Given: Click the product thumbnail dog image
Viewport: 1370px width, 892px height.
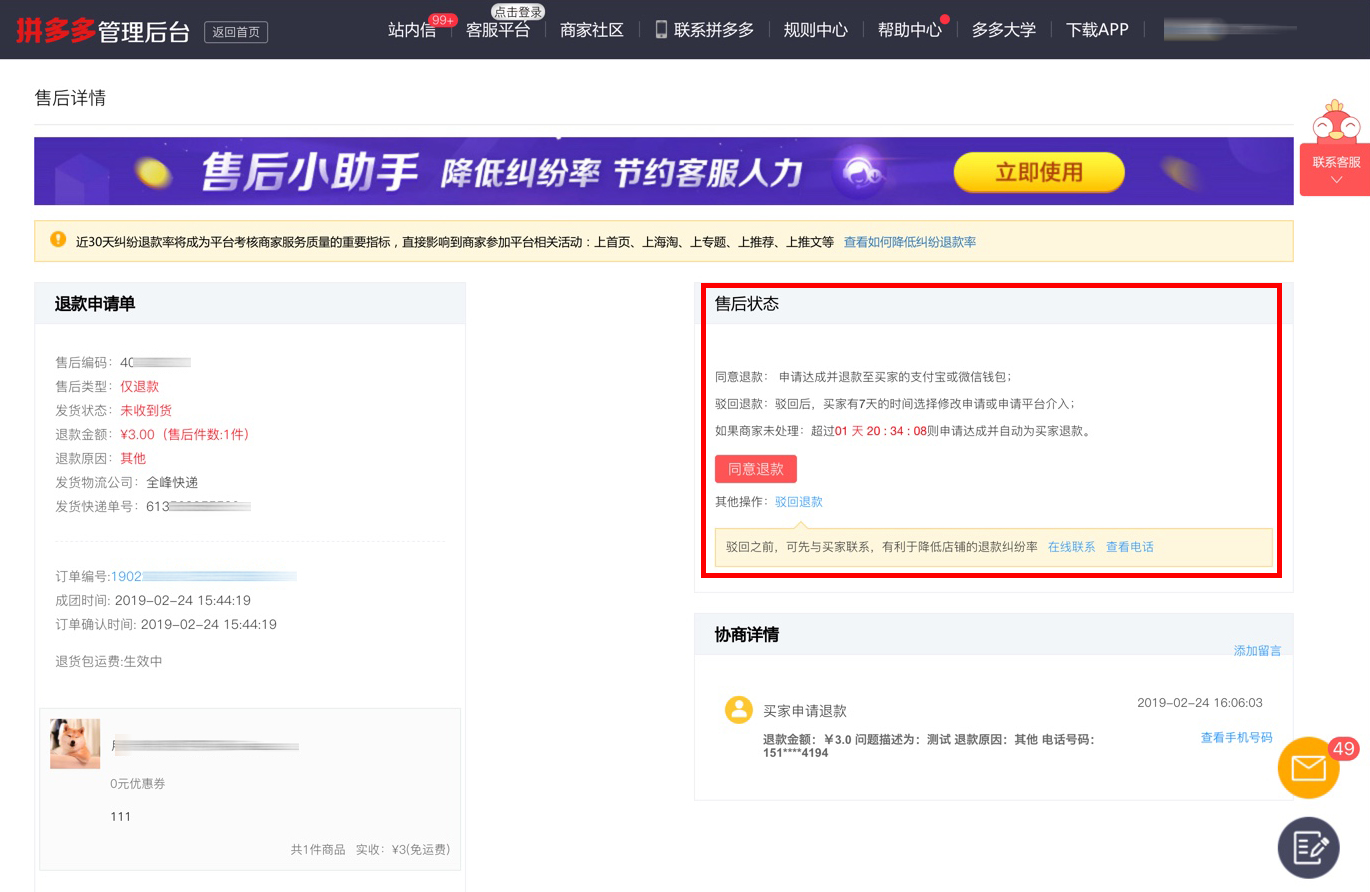Looking at the screenshot, I should [75, 744].
